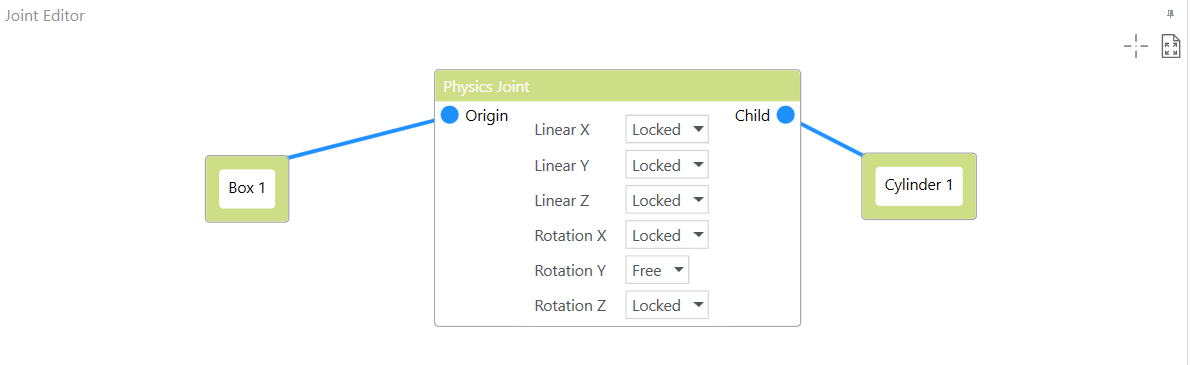
Task: Open the Linear X dropdown
Action: [x=666, y=129]
